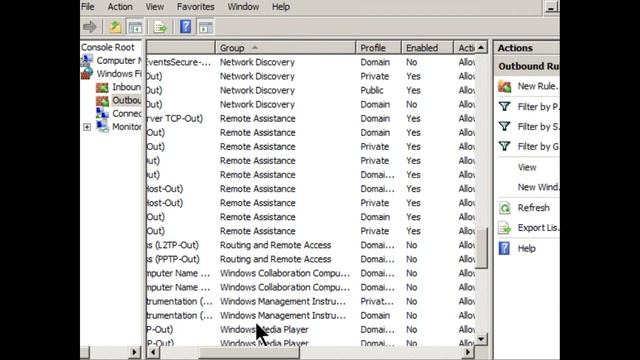Click Refresh in the Actions pane

coord(533,208)
